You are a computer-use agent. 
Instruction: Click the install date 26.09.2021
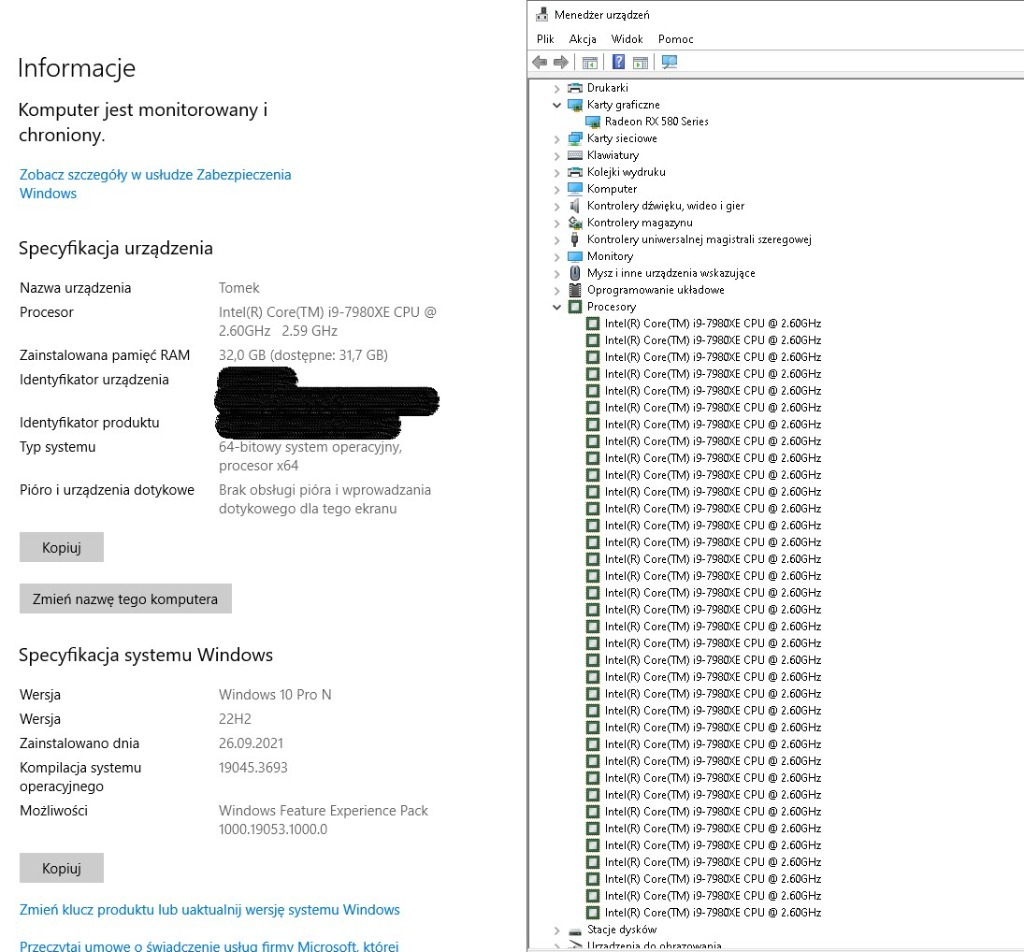click(251, 743)
